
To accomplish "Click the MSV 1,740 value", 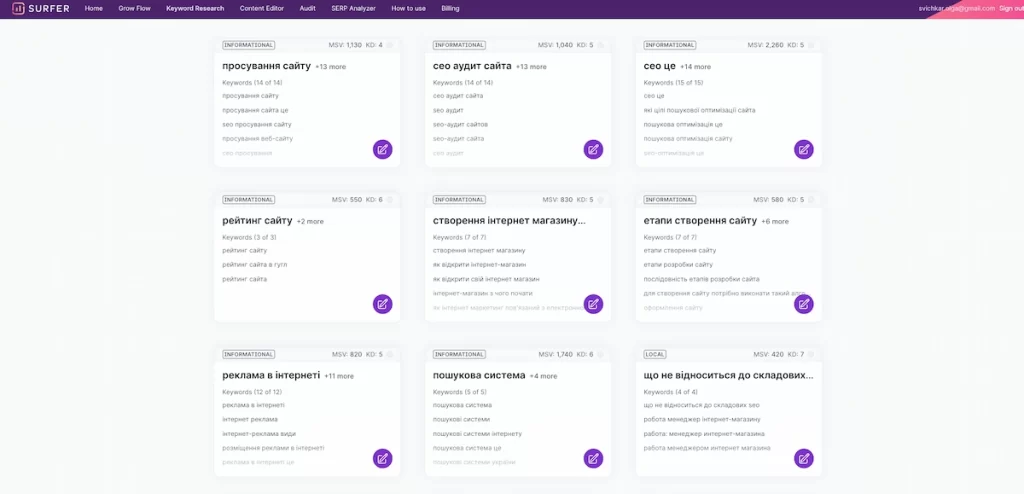I will point(556,354).
